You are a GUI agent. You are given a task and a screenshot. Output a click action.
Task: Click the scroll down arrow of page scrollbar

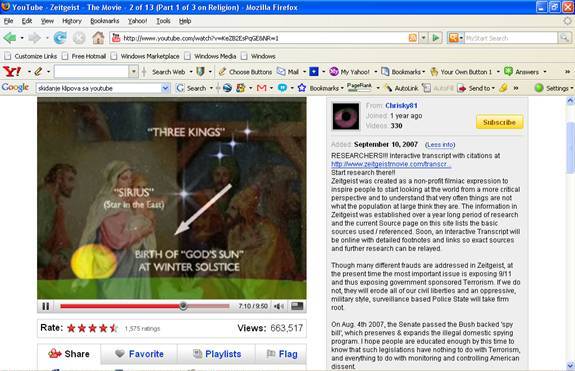(570, 366)
